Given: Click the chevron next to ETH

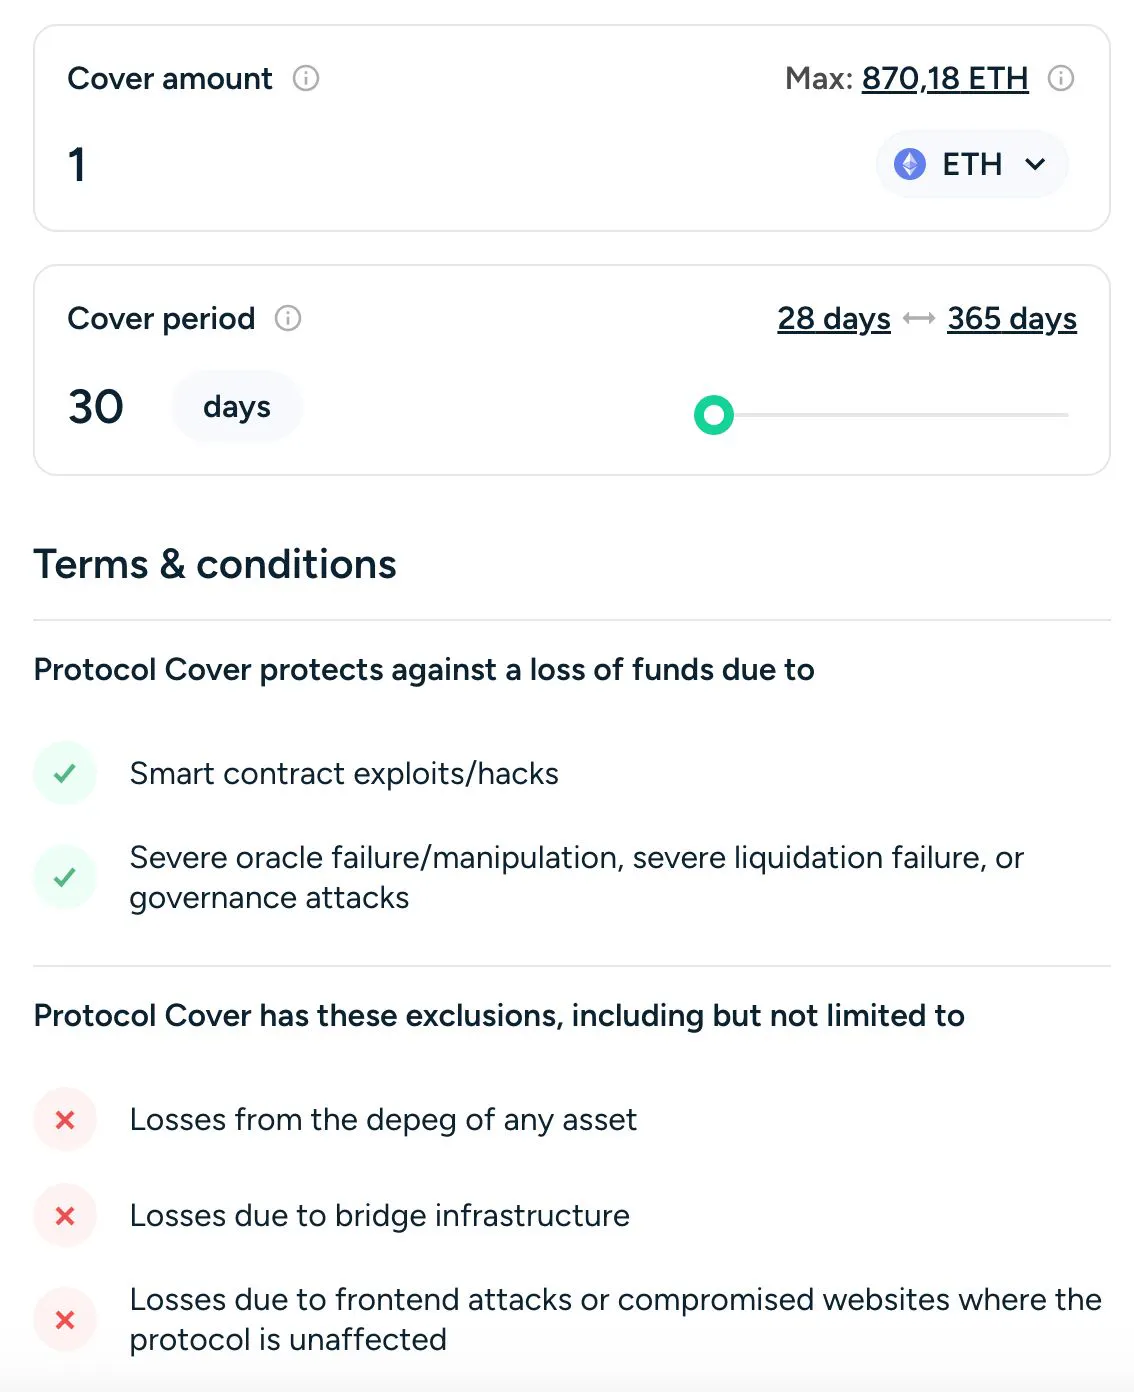Looking at the screenshot, I should (x=1036, y=164).
